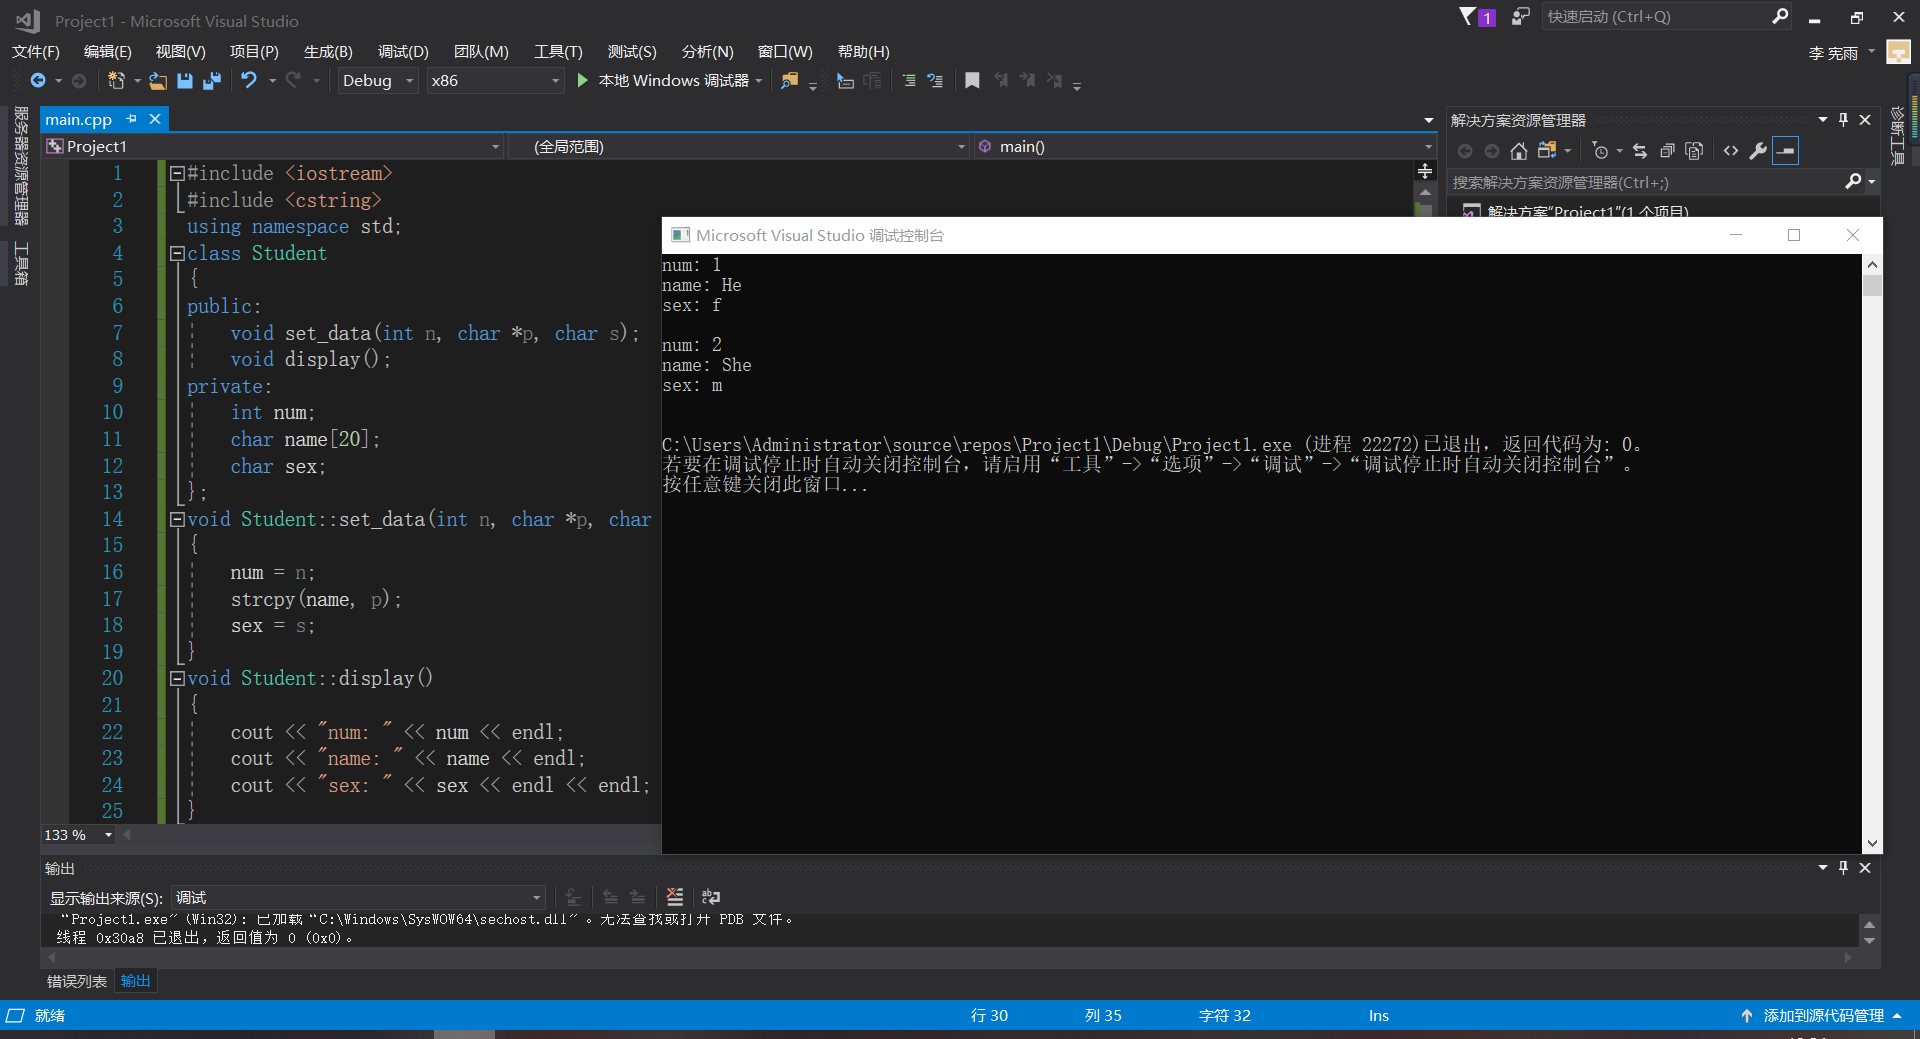
Task: Click 添加到源代码管理 in the status bar
Action: pos(1823,1015)
